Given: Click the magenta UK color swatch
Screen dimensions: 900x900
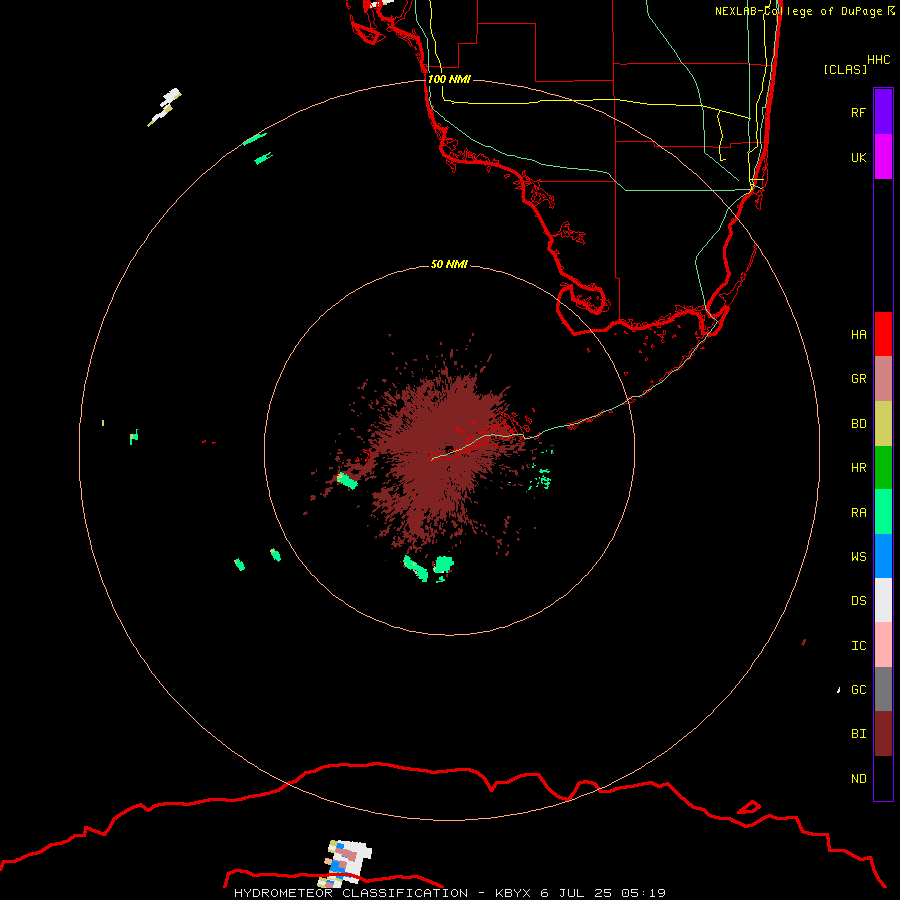Looking at the screenshot, I should [x=883, y=157].
